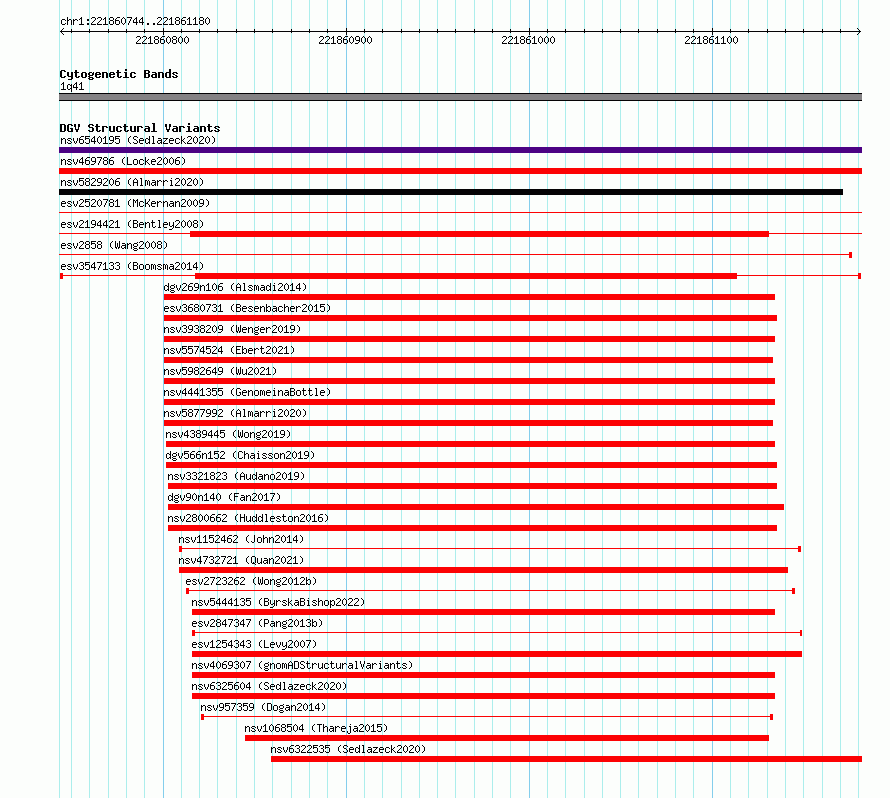The width and height of the screenshot is (890, 798).
Task: Click the DGV Structural Variants track title
Action: click(140, 128)
